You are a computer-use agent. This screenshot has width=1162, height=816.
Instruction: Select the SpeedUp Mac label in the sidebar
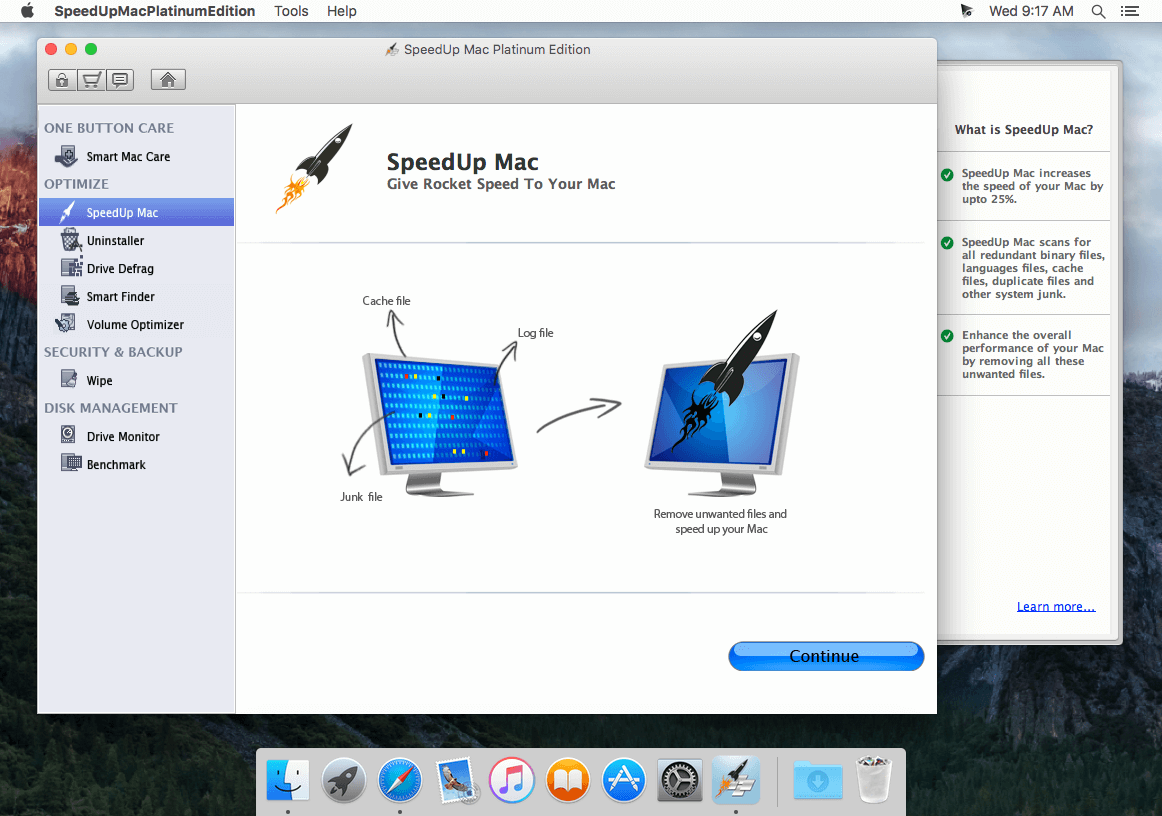122,213
